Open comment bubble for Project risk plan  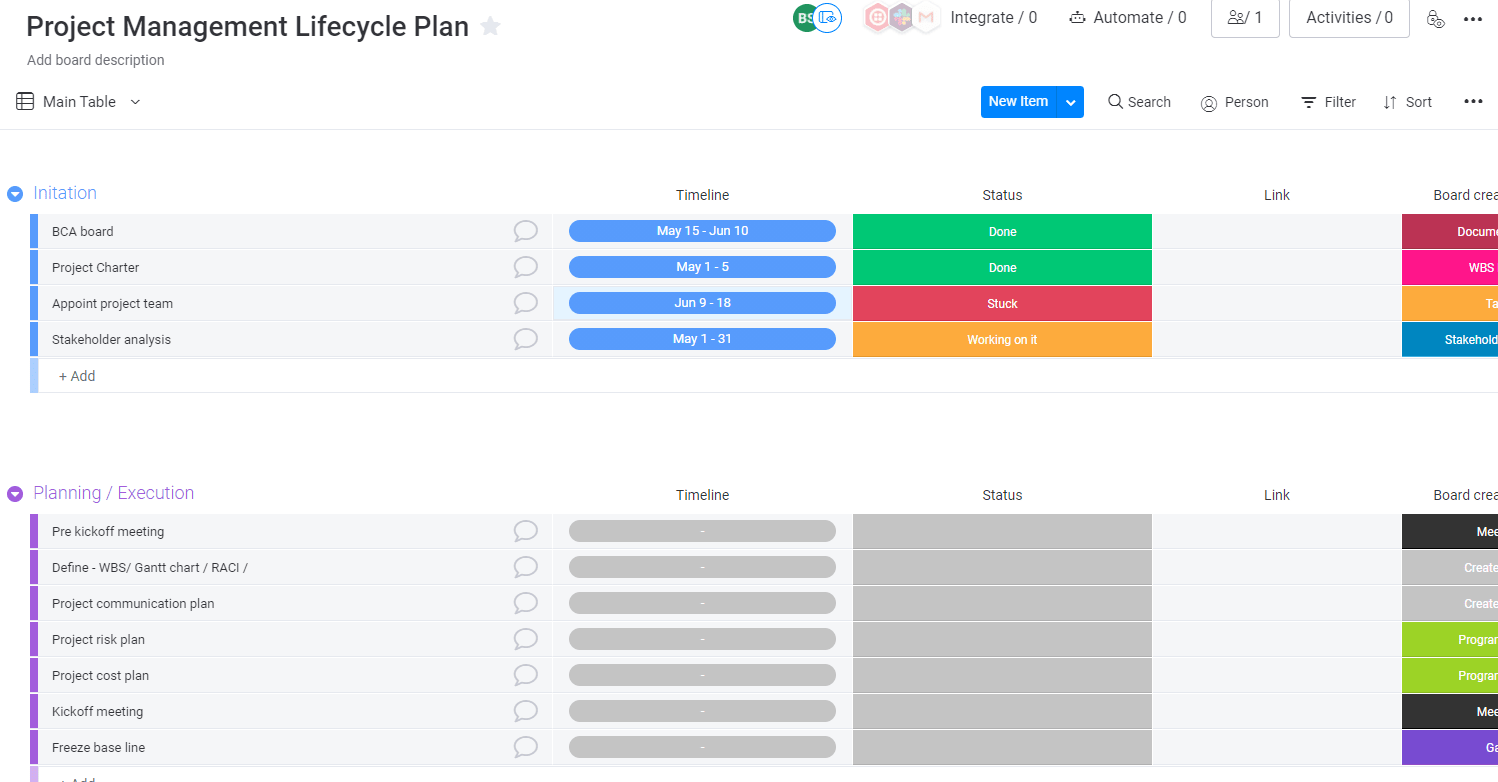coord(526,639)
